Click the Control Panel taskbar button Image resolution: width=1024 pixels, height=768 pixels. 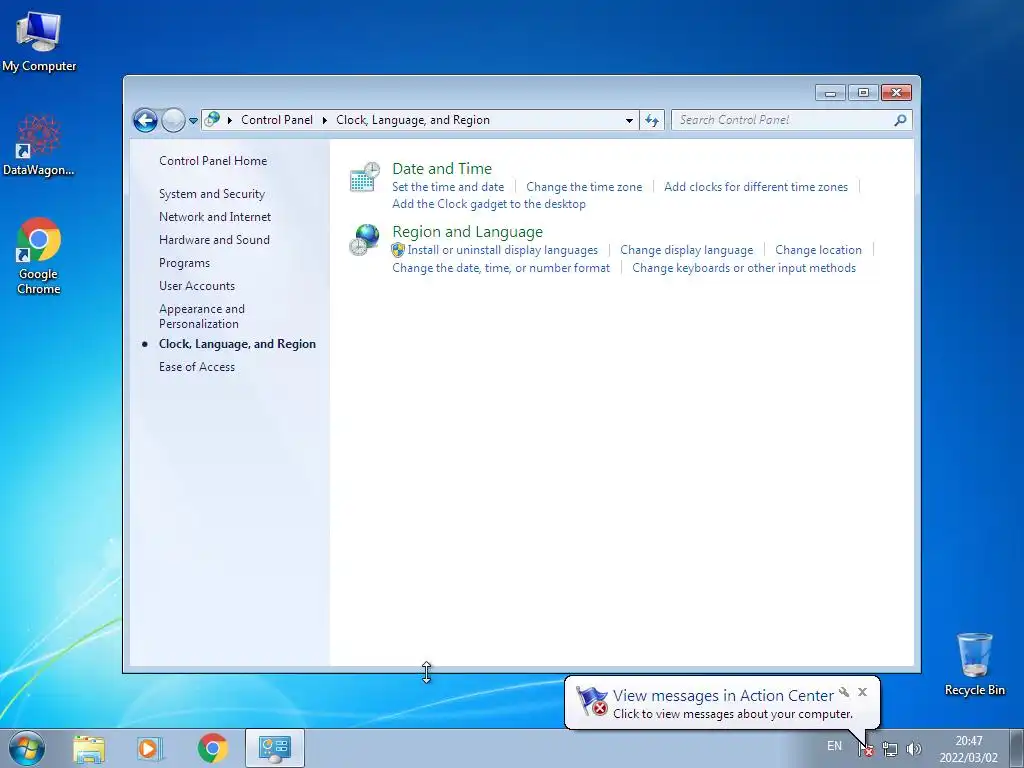click(x=274, y=748)
